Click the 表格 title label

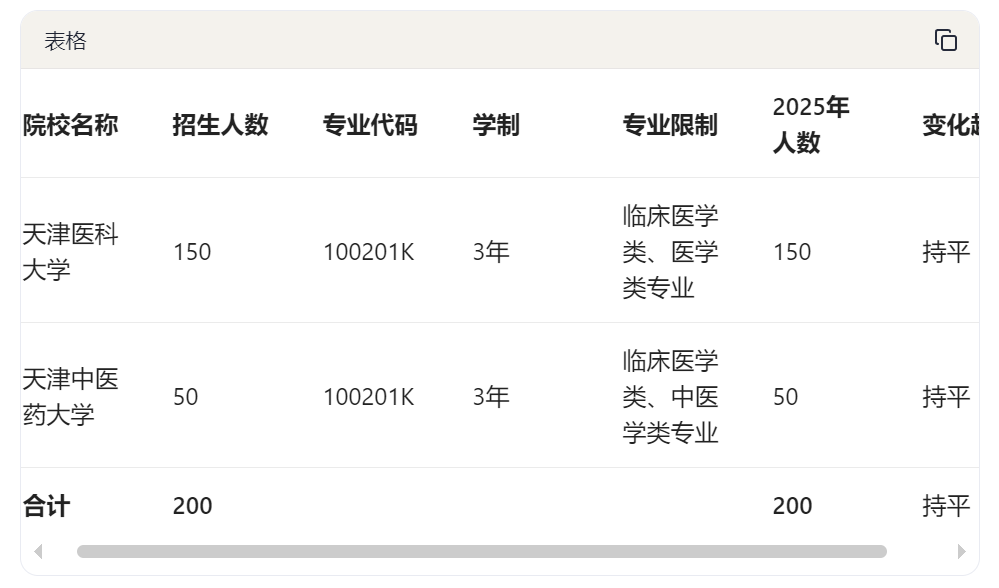(x=65, y=41)
